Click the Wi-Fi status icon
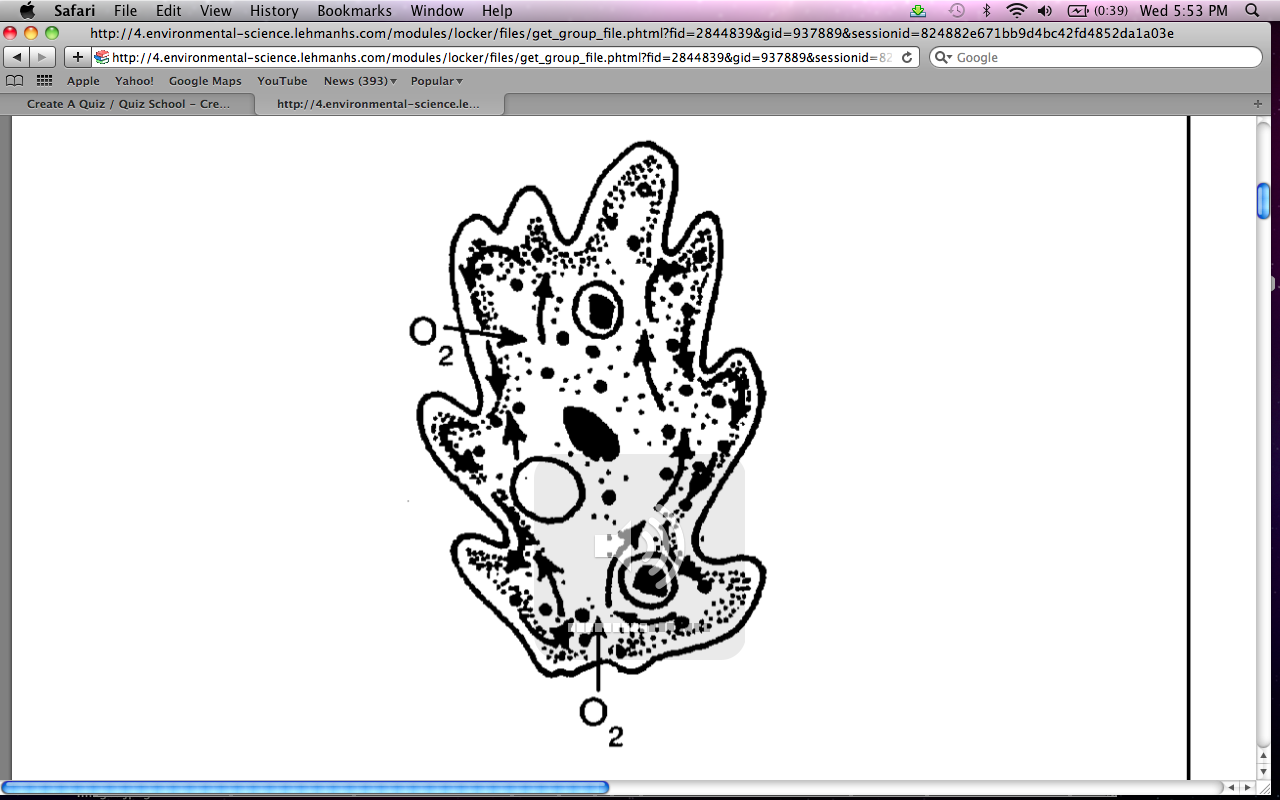Viewport: 1280px width, 800px height. 1016,11
